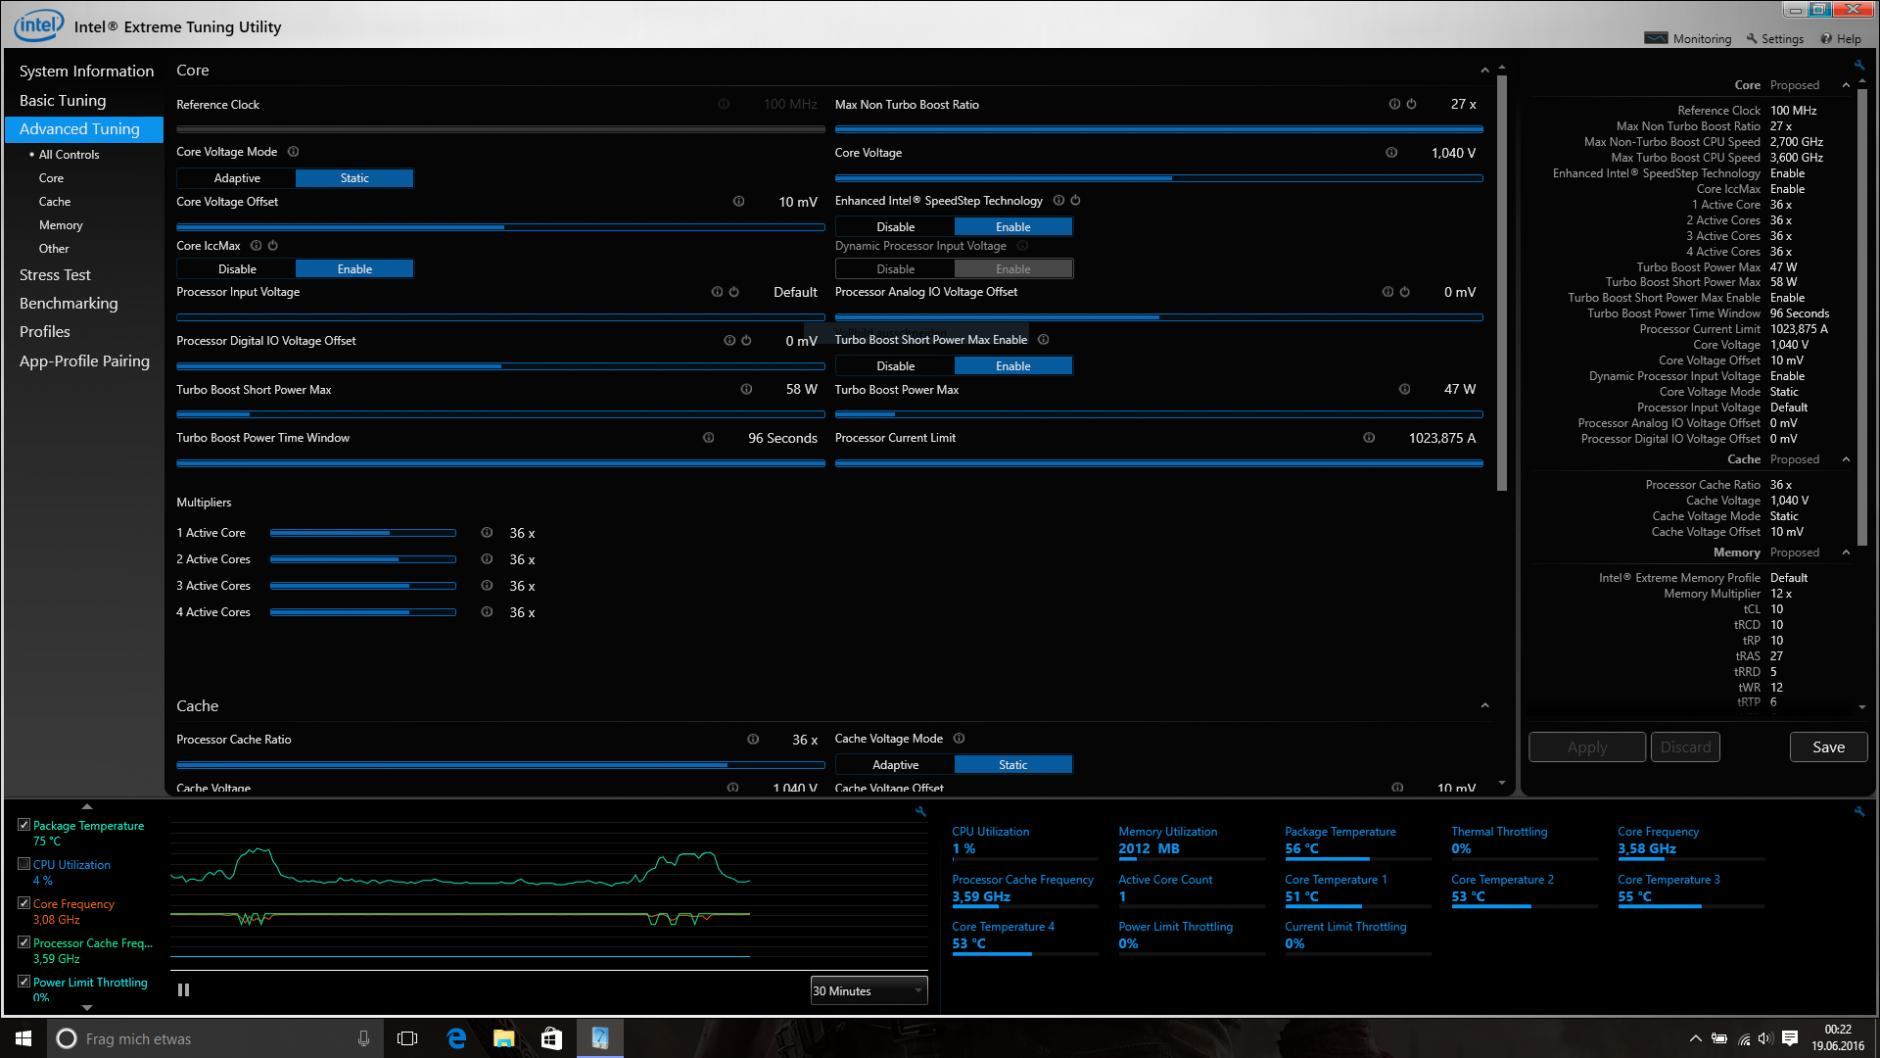Click the info icon next to Core IccMax

click(x=256, y=245)
